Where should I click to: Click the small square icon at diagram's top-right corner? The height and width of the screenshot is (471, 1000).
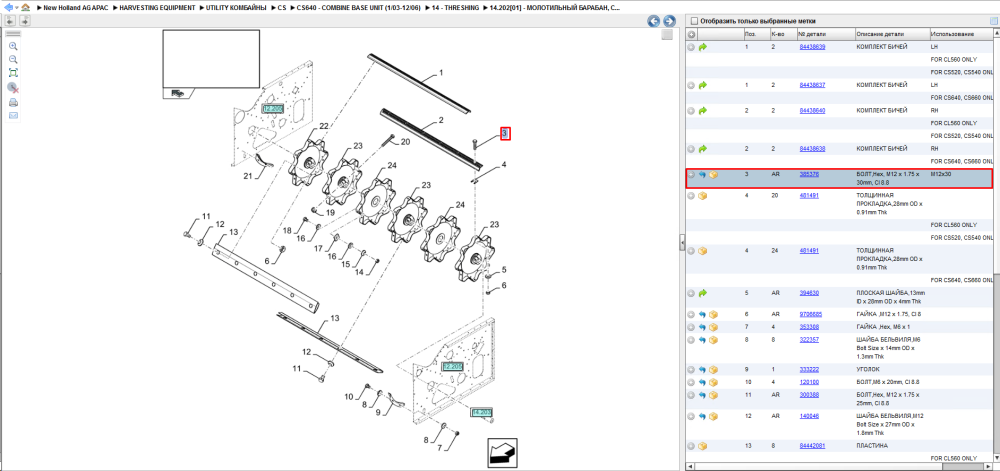[667, 36]
